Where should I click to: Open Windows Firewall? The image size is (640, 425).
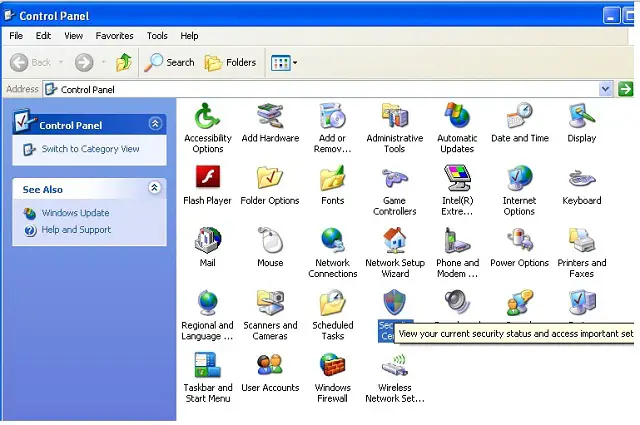(x=333, y=378)
